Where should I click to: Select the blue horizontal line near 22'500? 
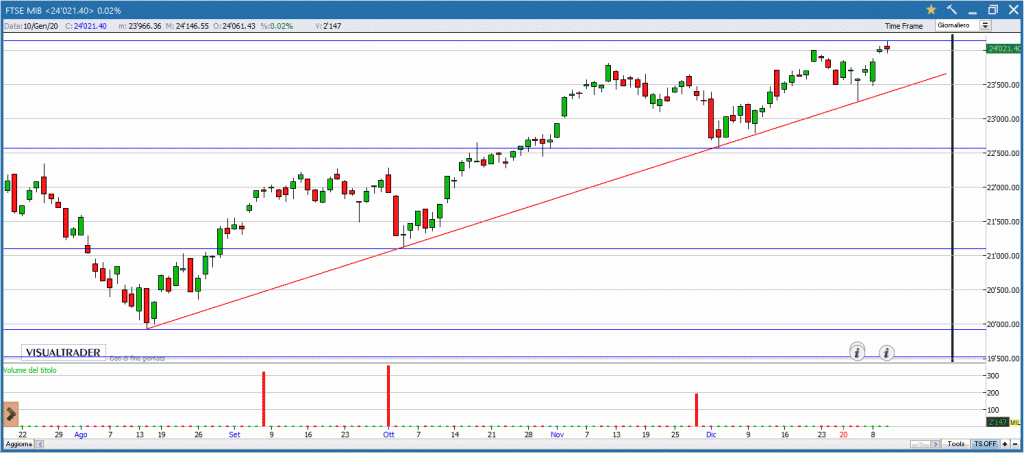point(300,149)
